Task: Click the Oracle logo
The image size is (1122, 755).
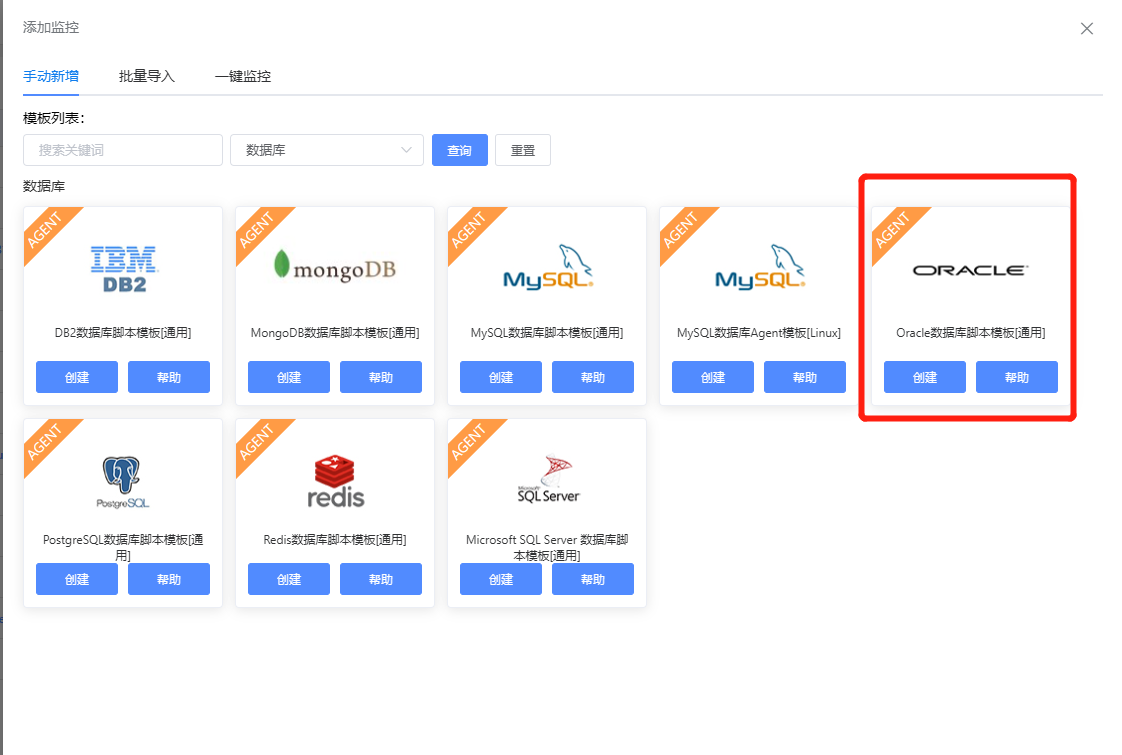Action: click(x=970, y=270)
